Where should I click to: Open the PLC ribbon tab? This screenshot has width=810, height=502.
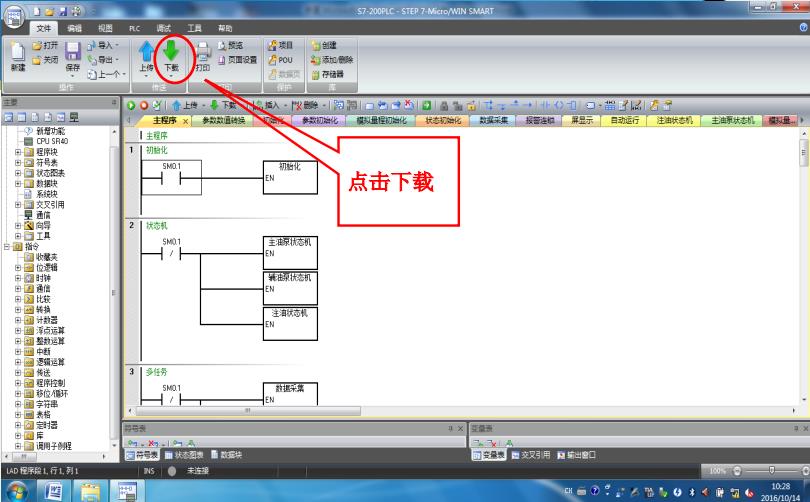point(134,29)
